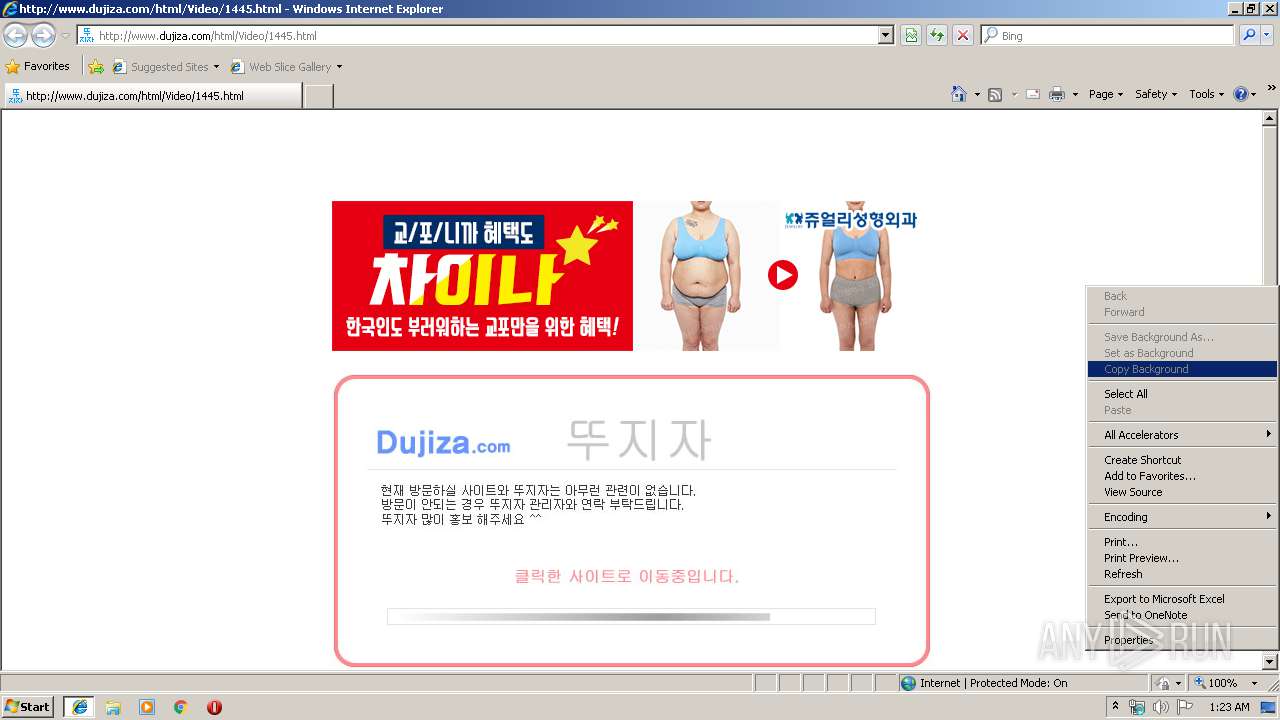Expand All Accelerators submenu
Screen dimensions: 1280x720
1182,435
